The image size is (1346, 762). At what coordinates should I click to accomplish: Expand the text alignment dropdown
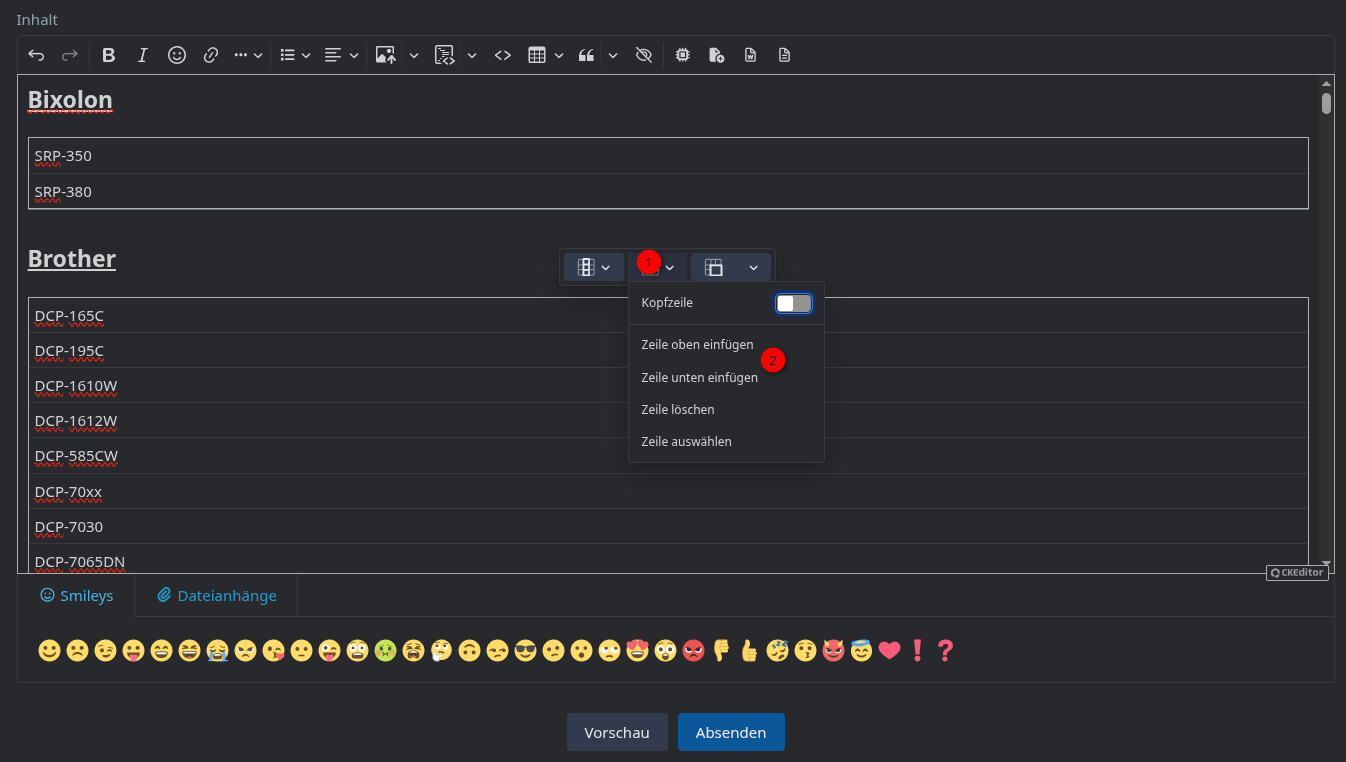point(342,56)
